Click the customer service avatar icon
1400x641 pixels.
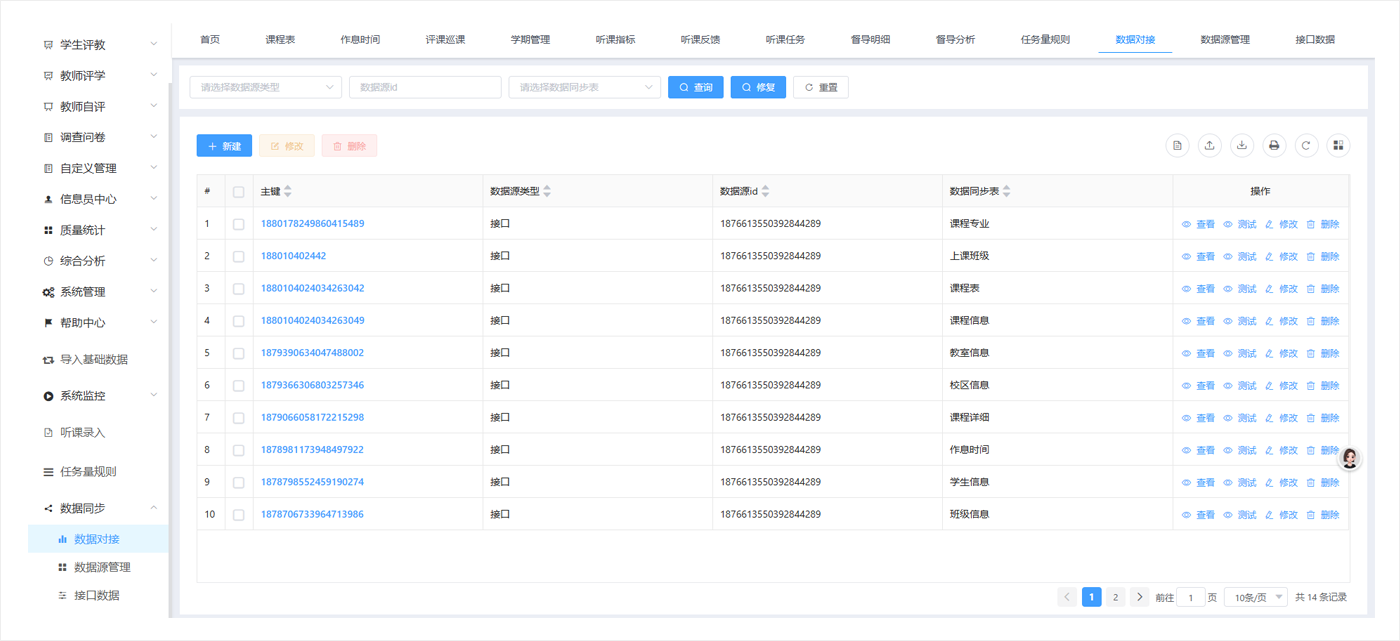[1349, 459]
